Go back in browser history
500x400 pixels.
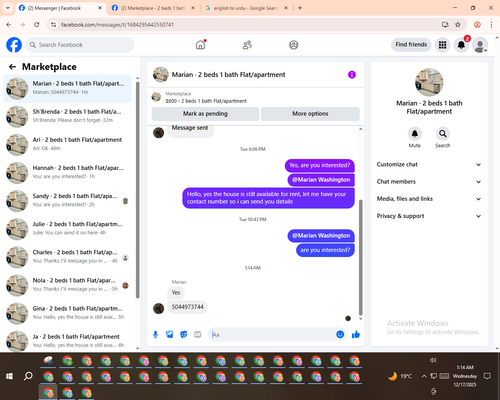[x=9, y=25]
